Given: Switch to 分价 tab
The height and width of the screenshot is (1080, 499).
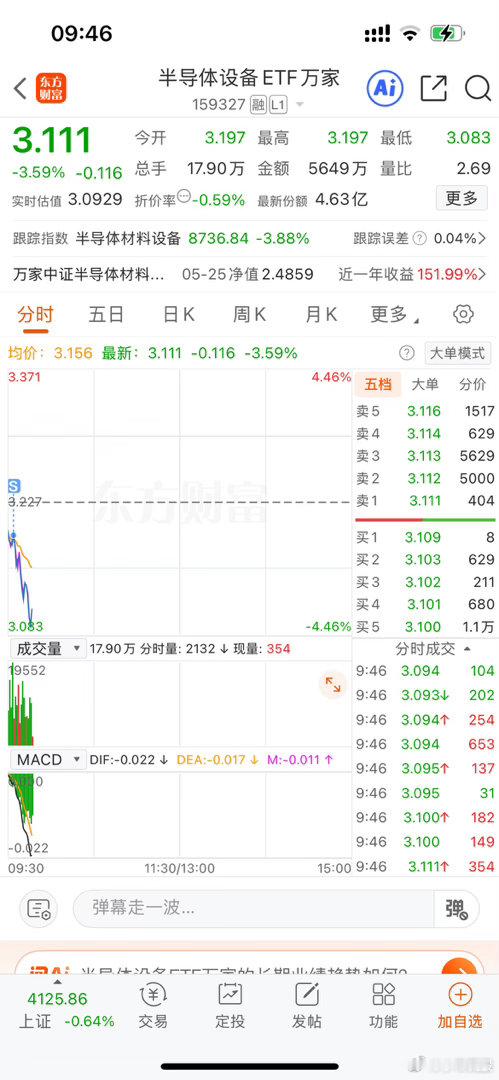Looking at the screenshot, I should [x=472, y=384].
